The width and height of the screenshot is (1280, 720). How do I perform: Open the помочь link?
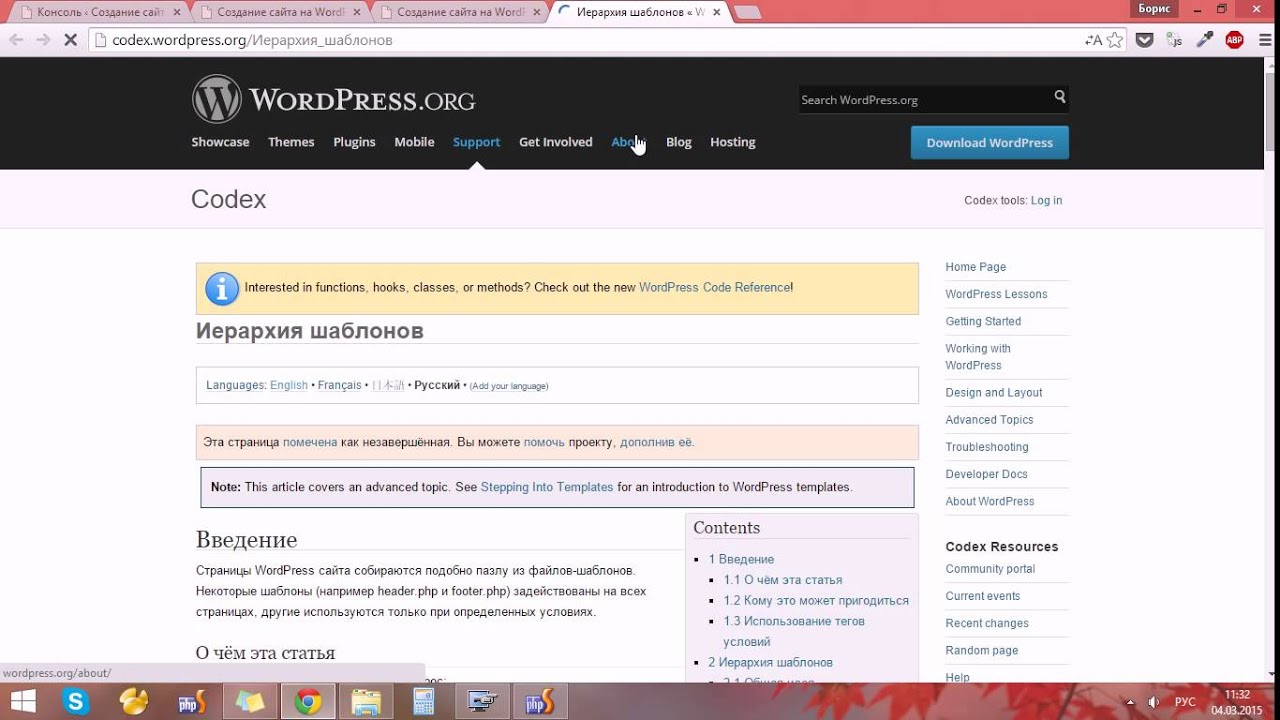544,442
